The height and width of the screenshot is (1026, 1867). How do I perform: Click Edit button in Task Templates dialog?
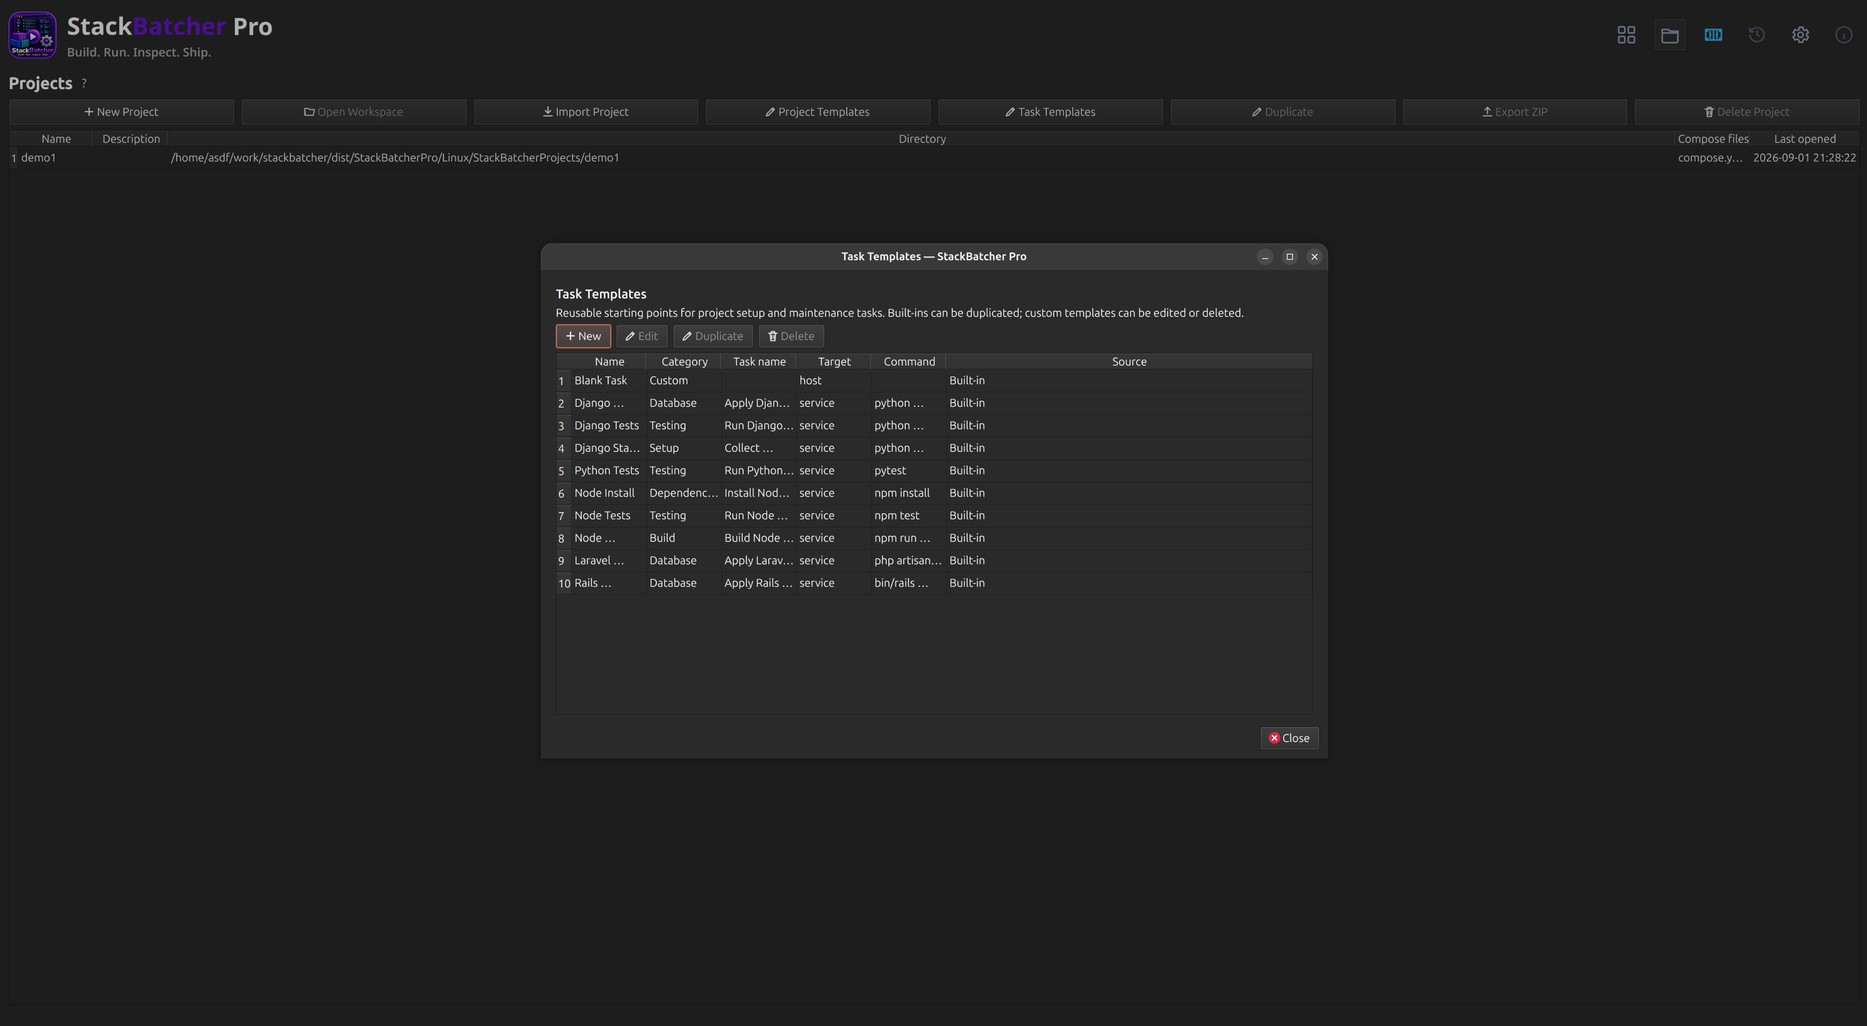click(x=641, y=336)
